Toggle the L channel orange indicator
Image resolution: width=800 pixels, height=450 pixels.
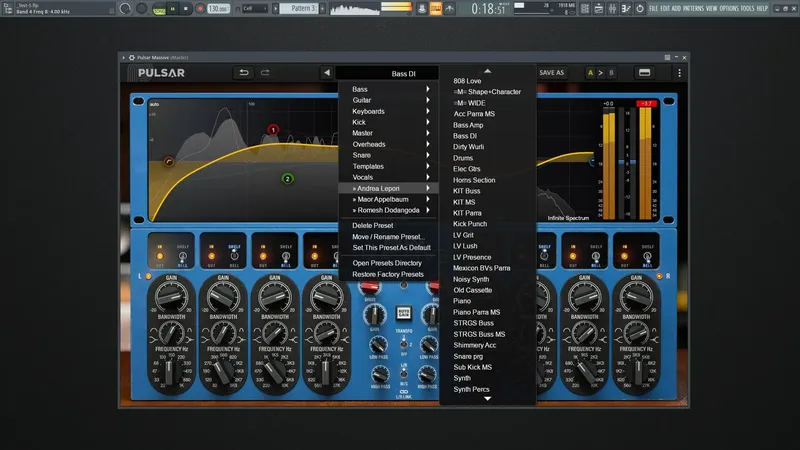148,276
